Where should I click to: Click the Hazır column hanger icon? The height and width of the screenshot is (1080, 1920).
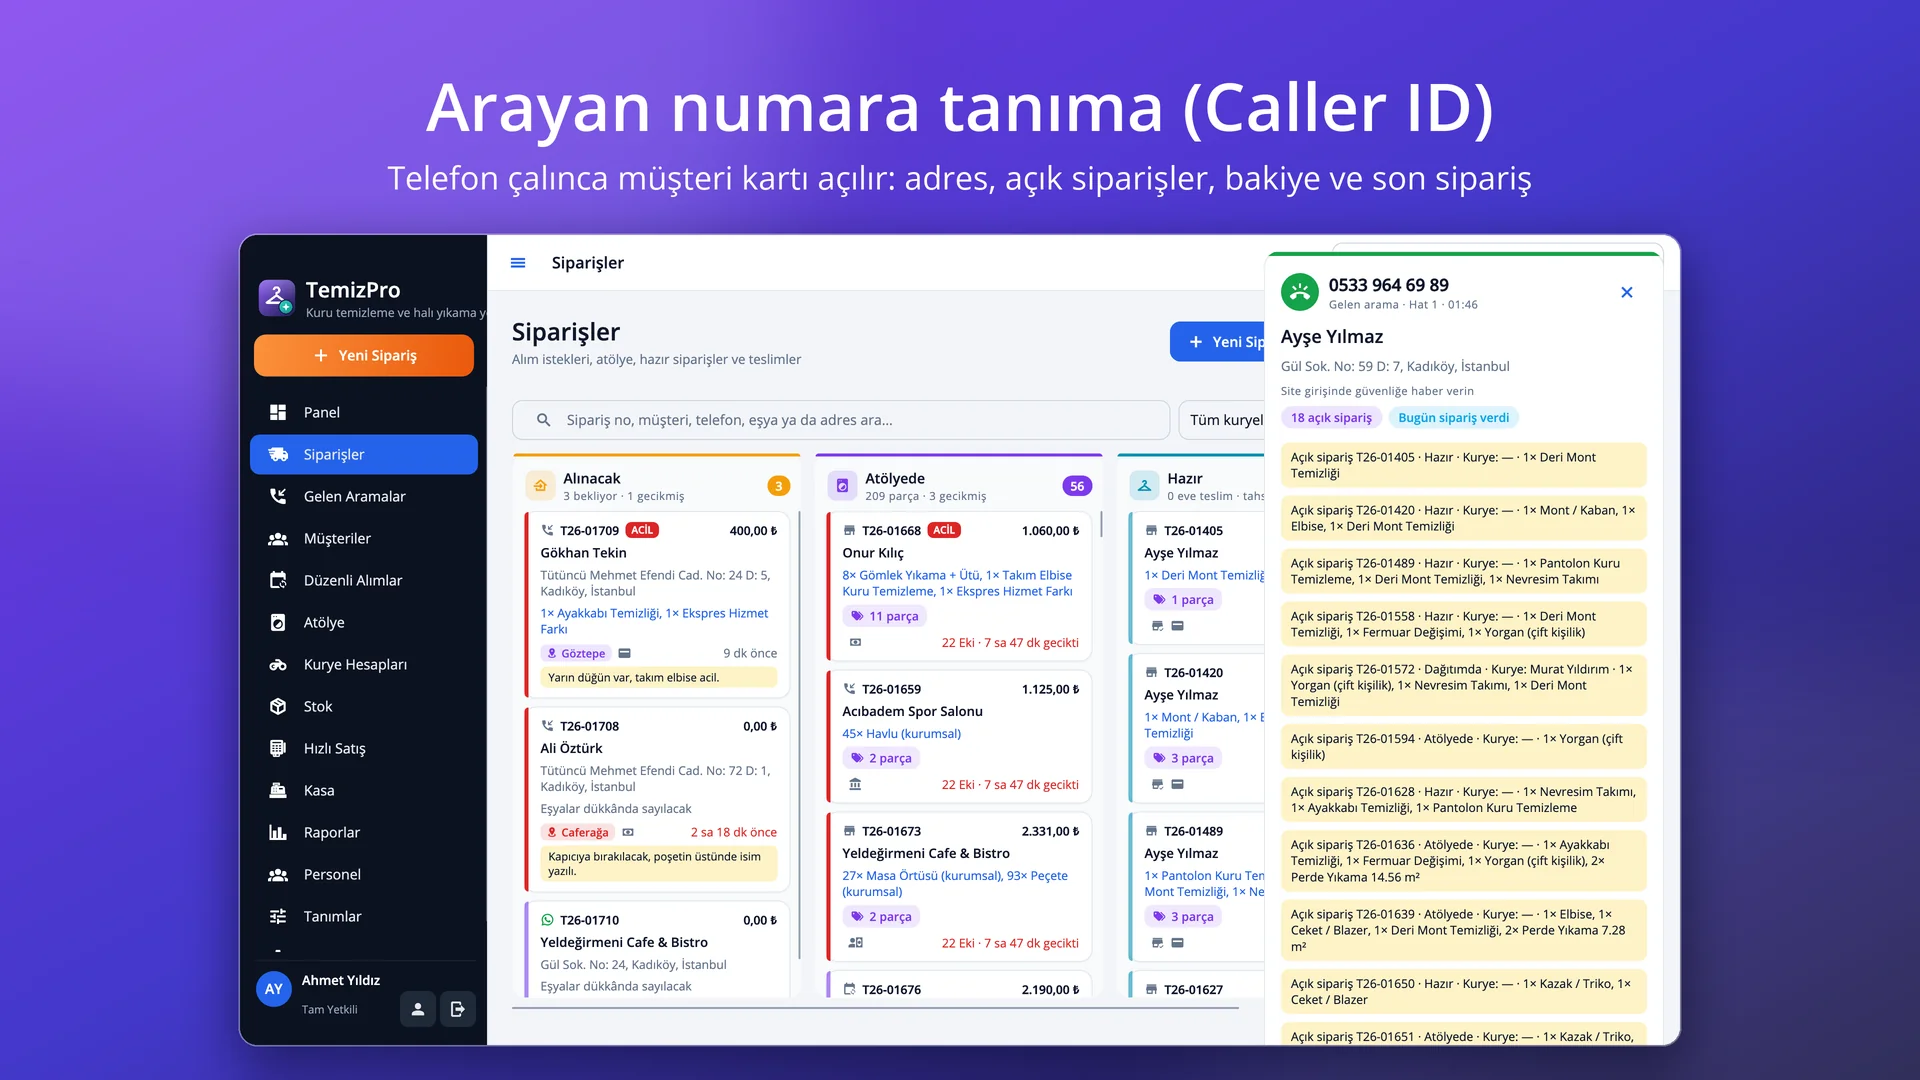[1144, 486]
